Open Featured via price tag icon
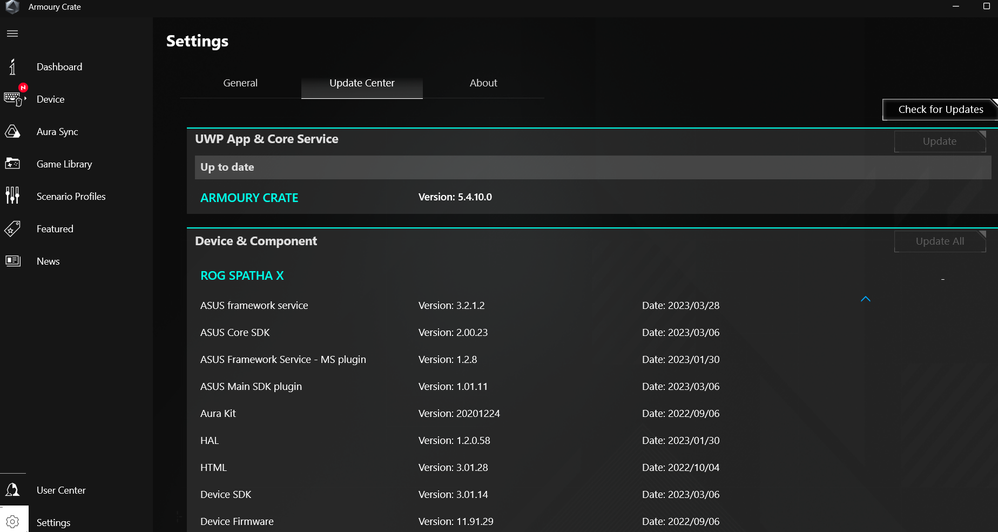 [12, 228]
